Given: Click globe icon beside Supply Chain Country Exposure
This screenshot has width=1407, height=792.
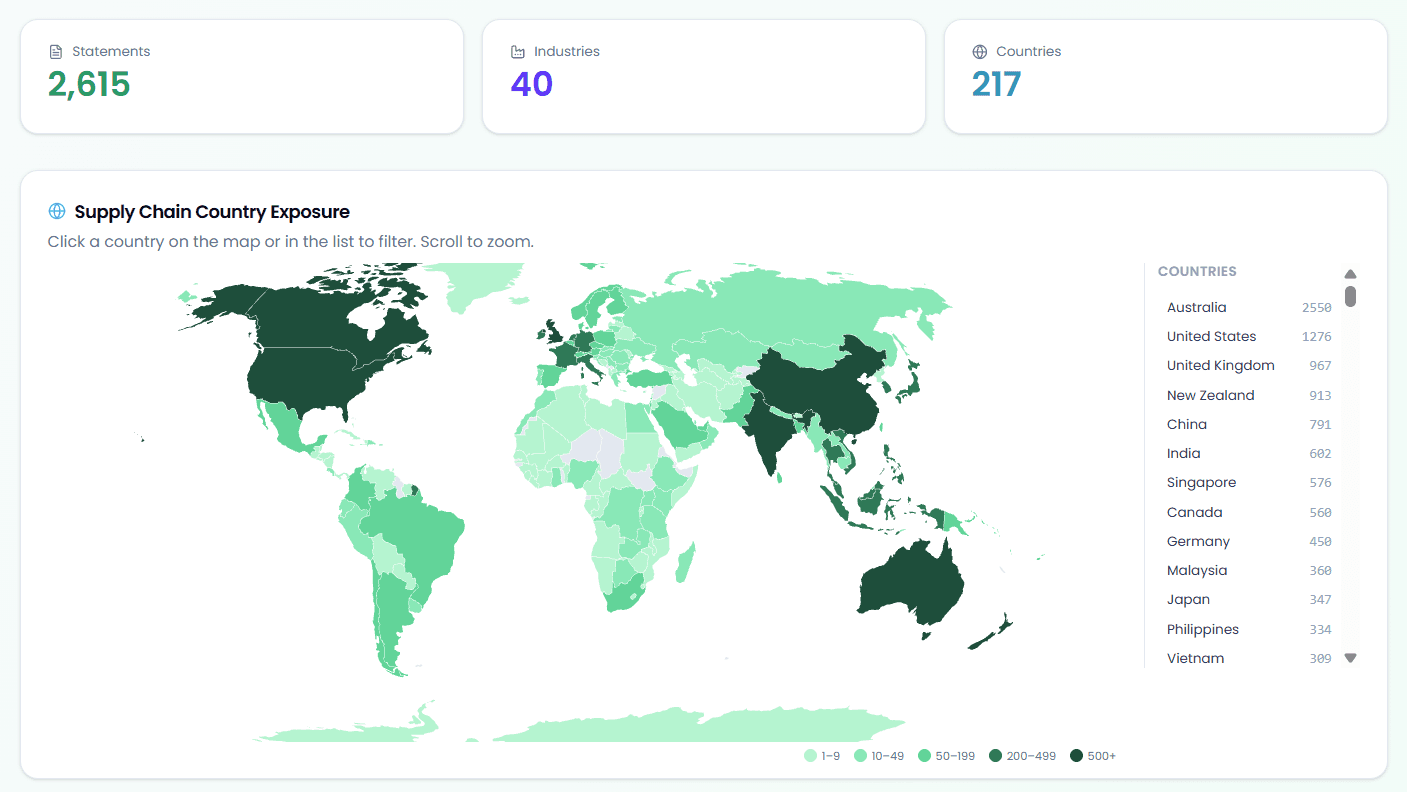Looking at the screenshot, I should (x=57, y=211).
